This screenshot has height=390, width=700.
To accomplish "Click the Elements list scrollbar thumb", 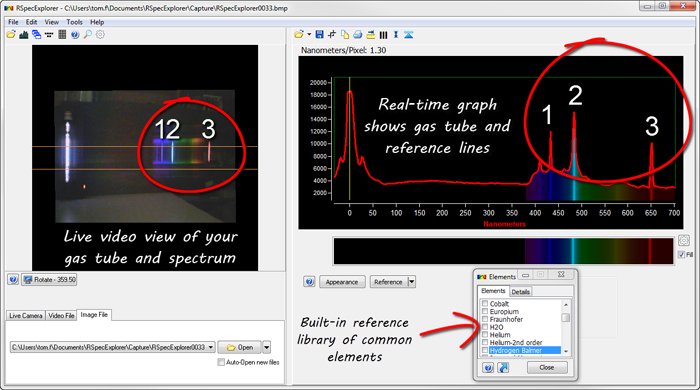I will (x=566, y=318).
